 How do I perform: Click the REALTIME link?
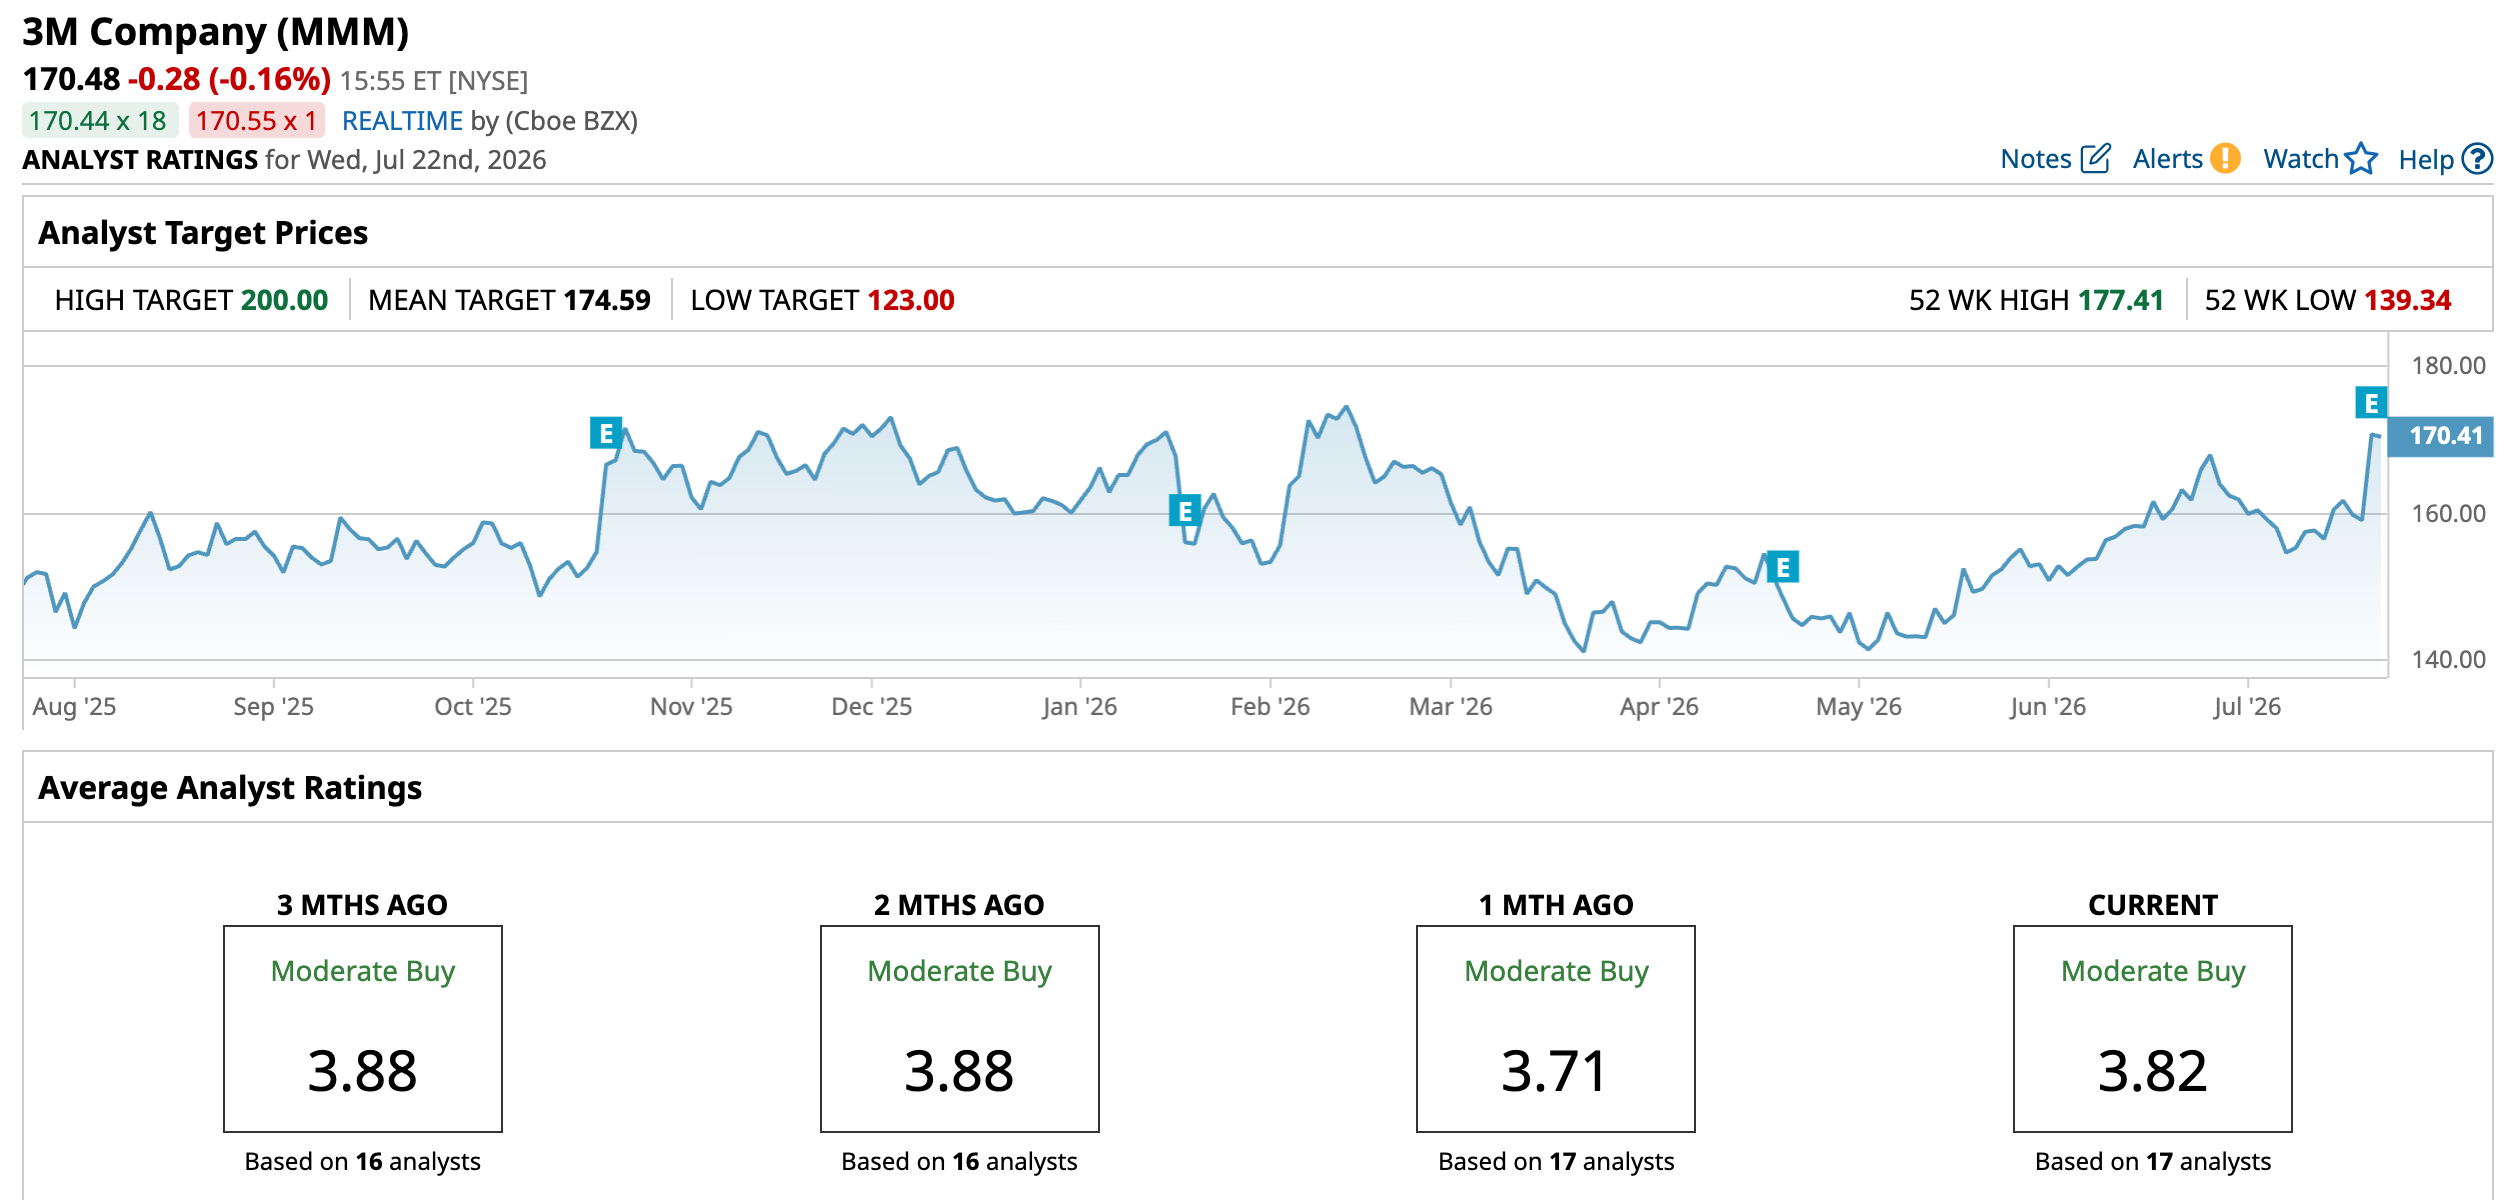click(x=402, y=121)
